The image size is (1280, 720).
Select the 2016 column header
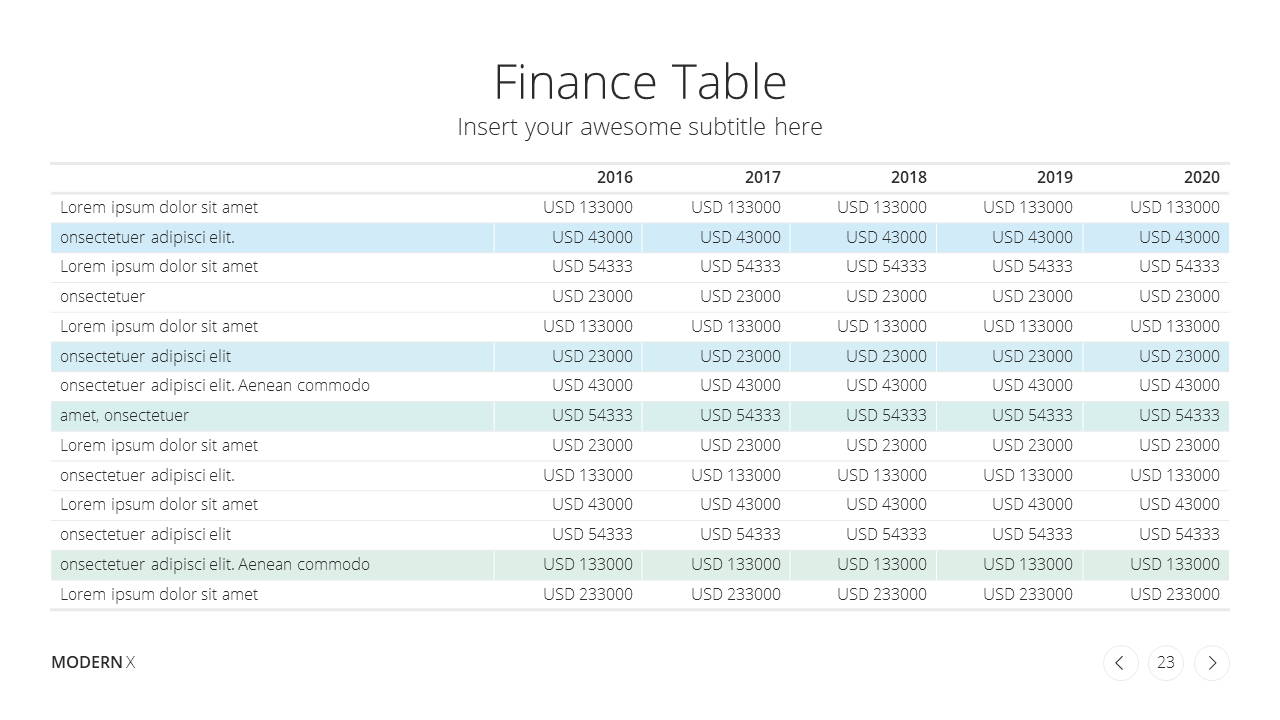(614, 177)
